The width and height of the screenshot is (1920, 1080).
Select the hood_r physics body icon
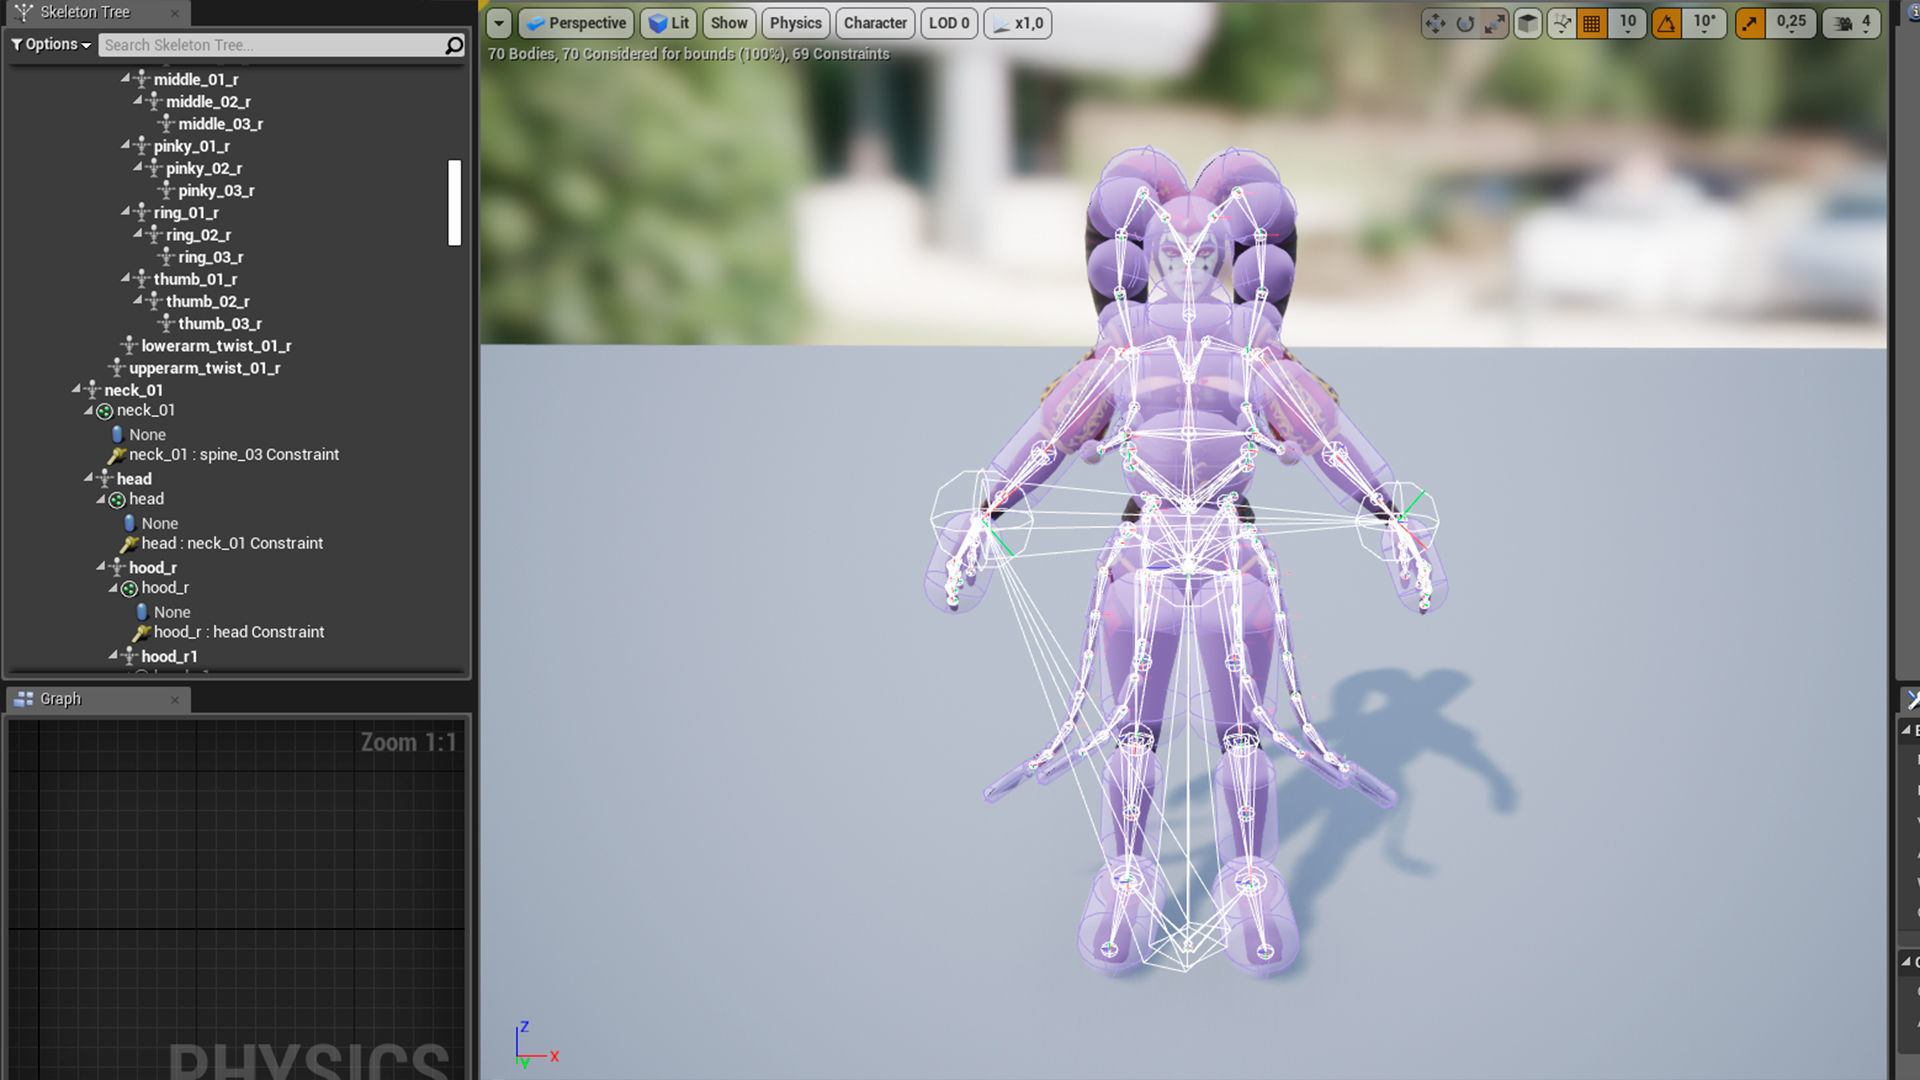tap(129, 589)
